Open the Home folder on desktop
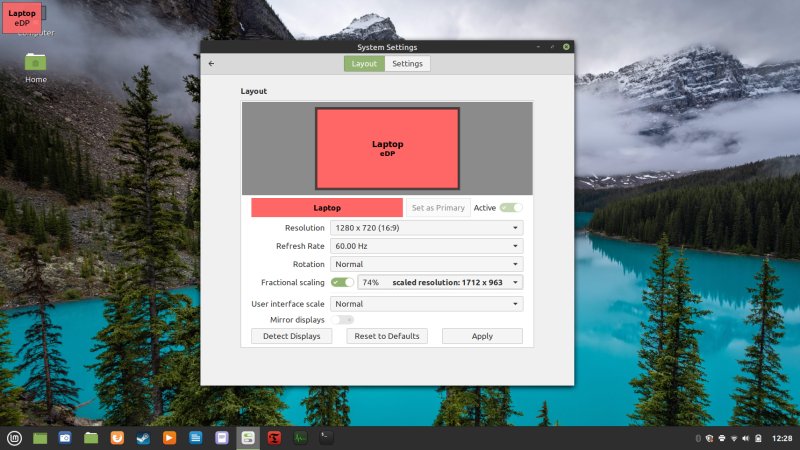Screen dimensions: 800x450 (x=36, y=63)
